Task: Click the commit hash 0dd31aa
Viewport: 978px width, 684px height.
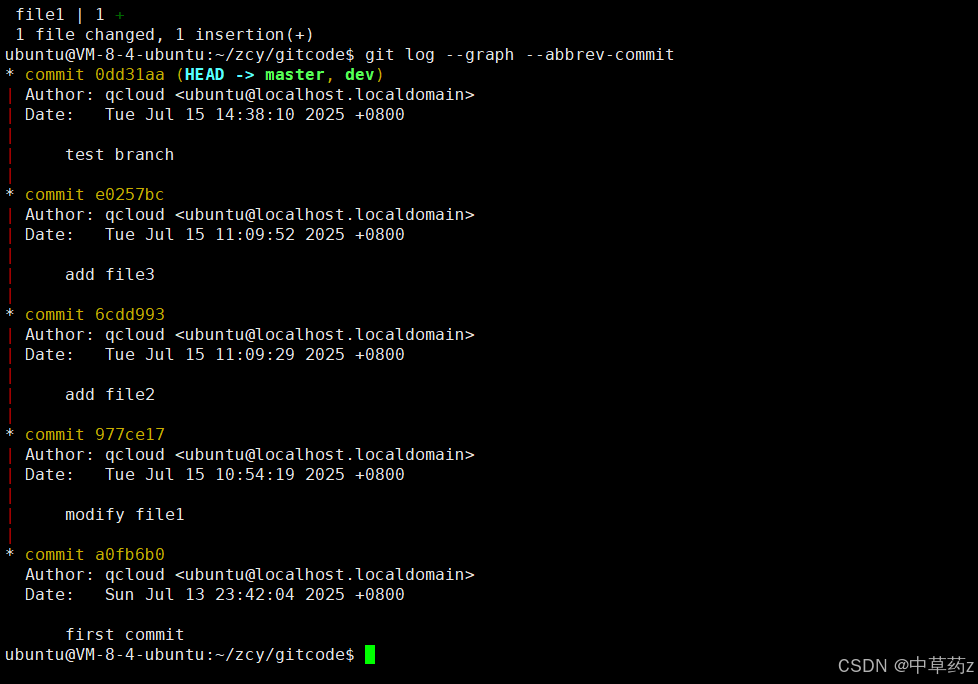Action: 130,75
